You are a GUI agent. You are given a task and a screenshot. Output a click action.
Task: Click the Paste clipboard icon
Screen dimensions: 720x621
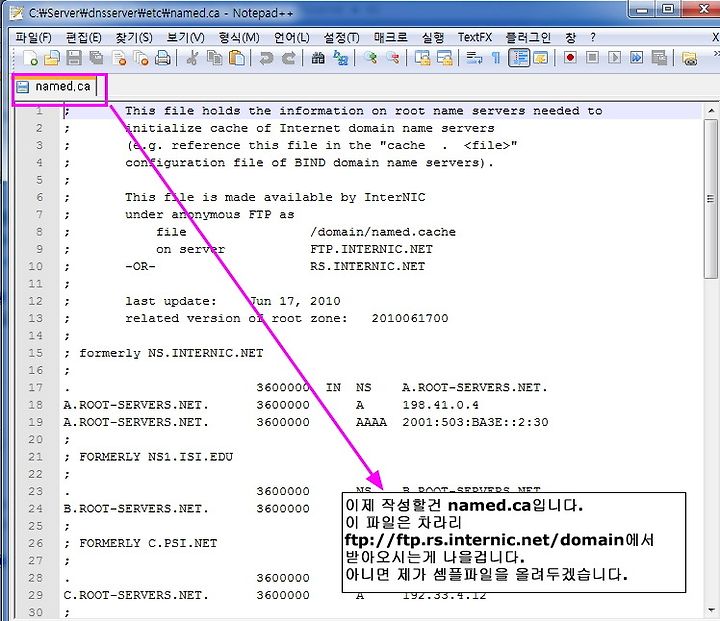tap(237, 58)
